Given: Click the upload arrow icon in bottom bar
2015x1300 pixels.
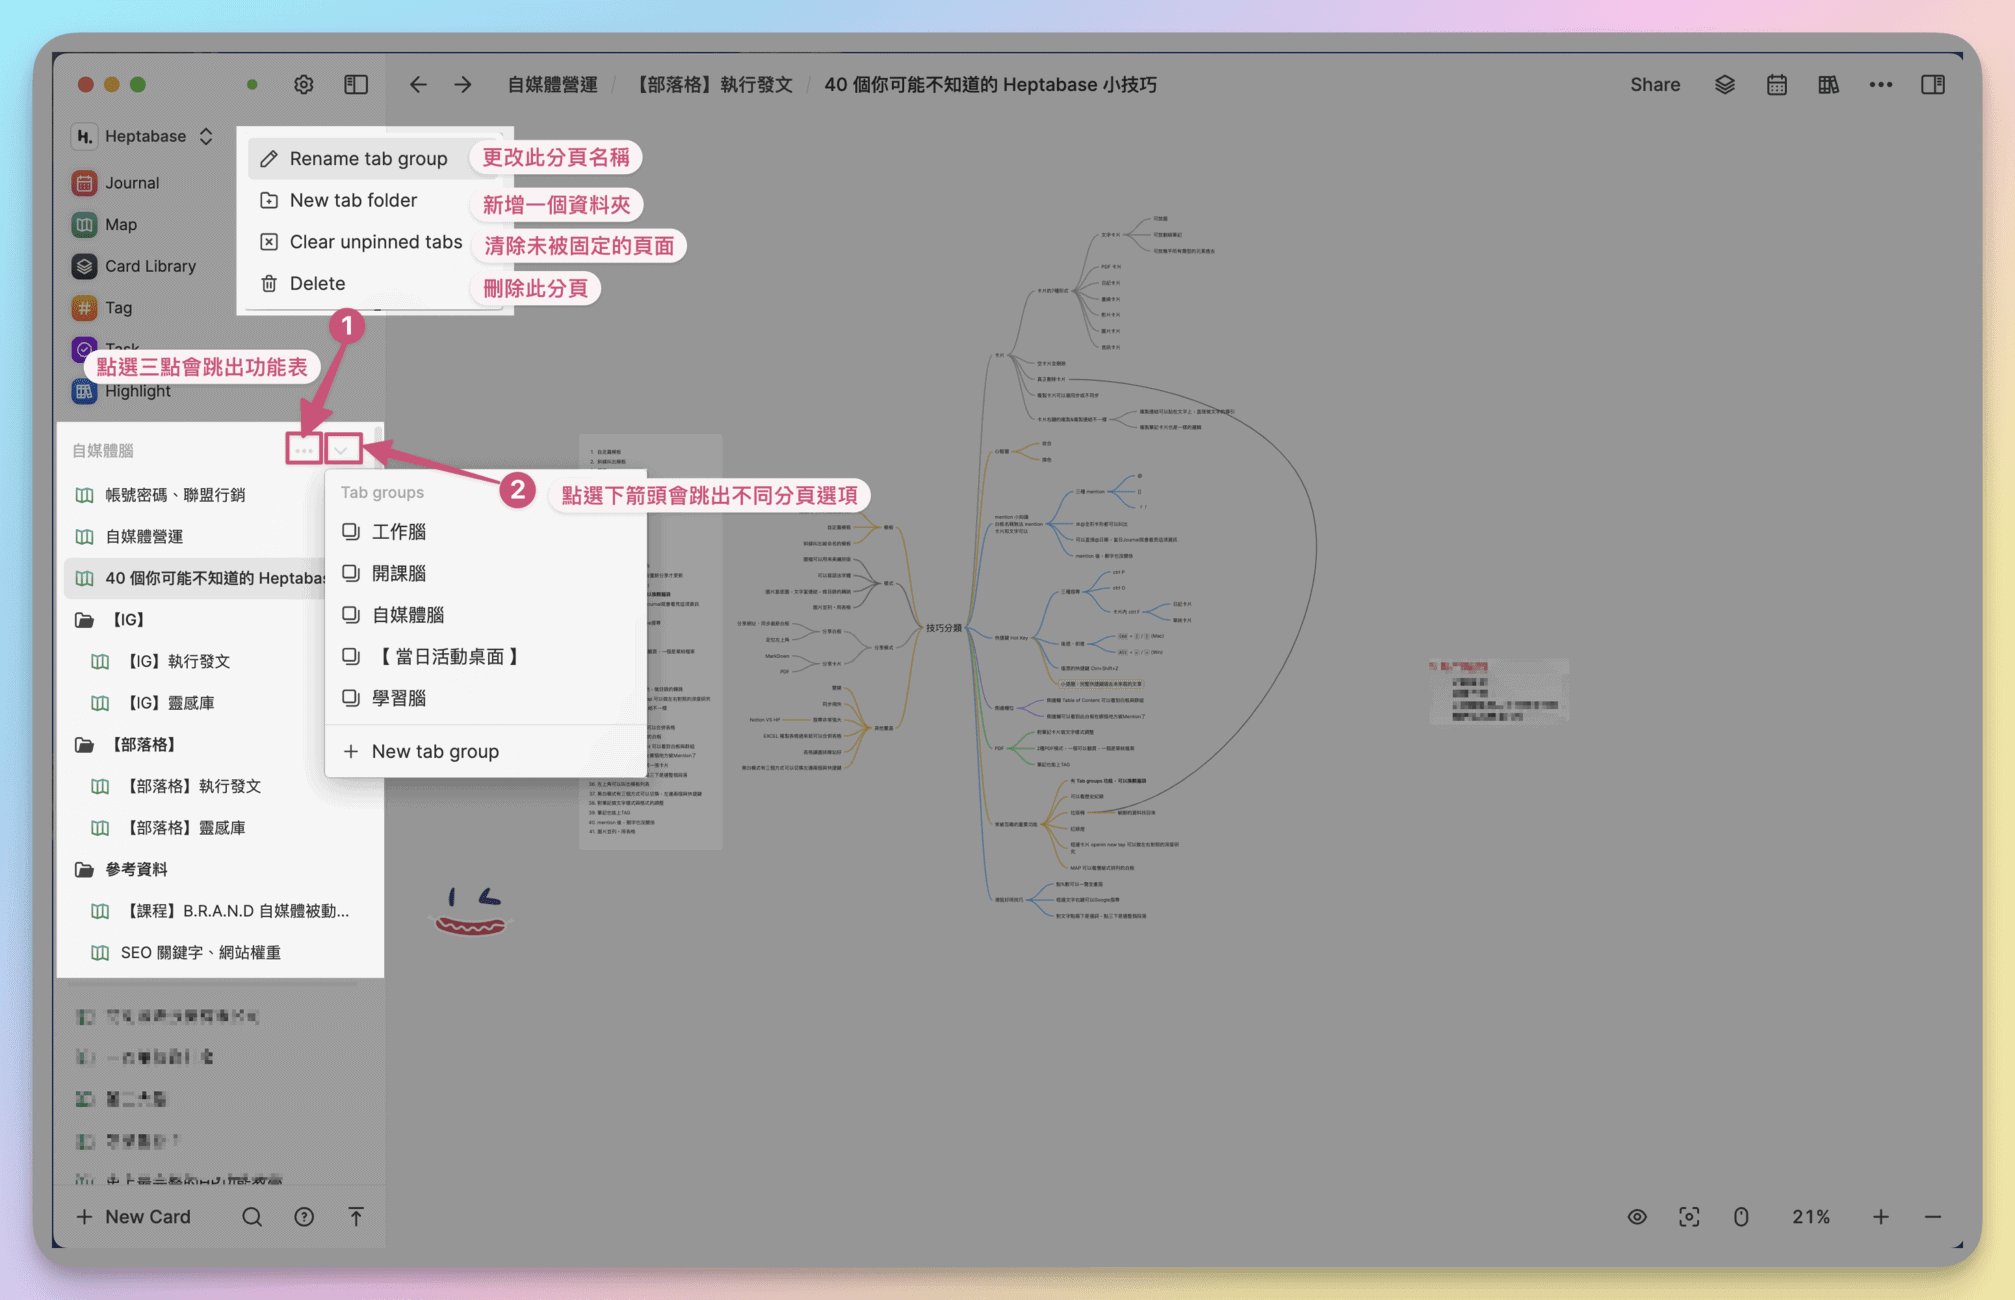Looking at the screenshot, I should point(356,1217).
